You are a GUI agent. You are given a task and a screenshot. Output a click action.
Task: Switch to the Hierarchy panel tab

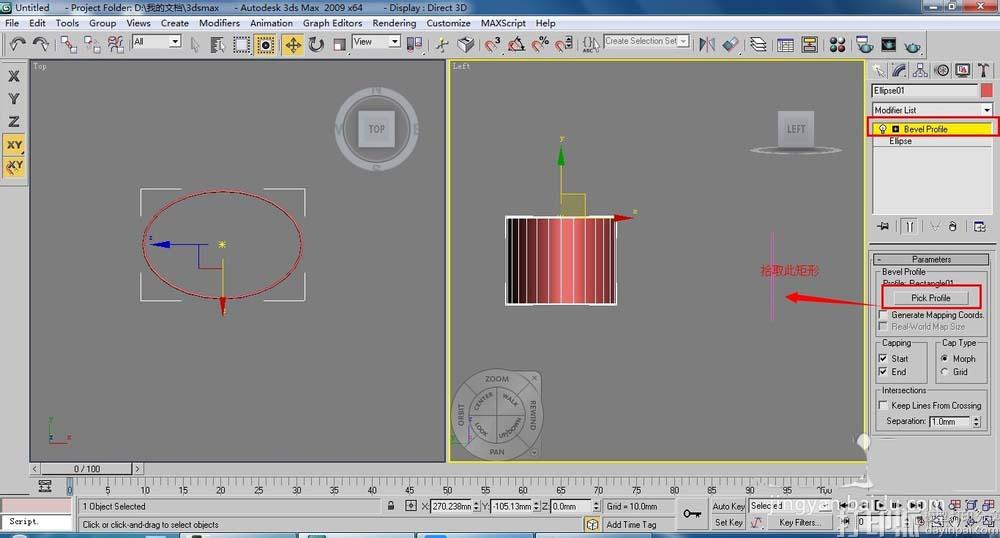click(x=920, y=70)
